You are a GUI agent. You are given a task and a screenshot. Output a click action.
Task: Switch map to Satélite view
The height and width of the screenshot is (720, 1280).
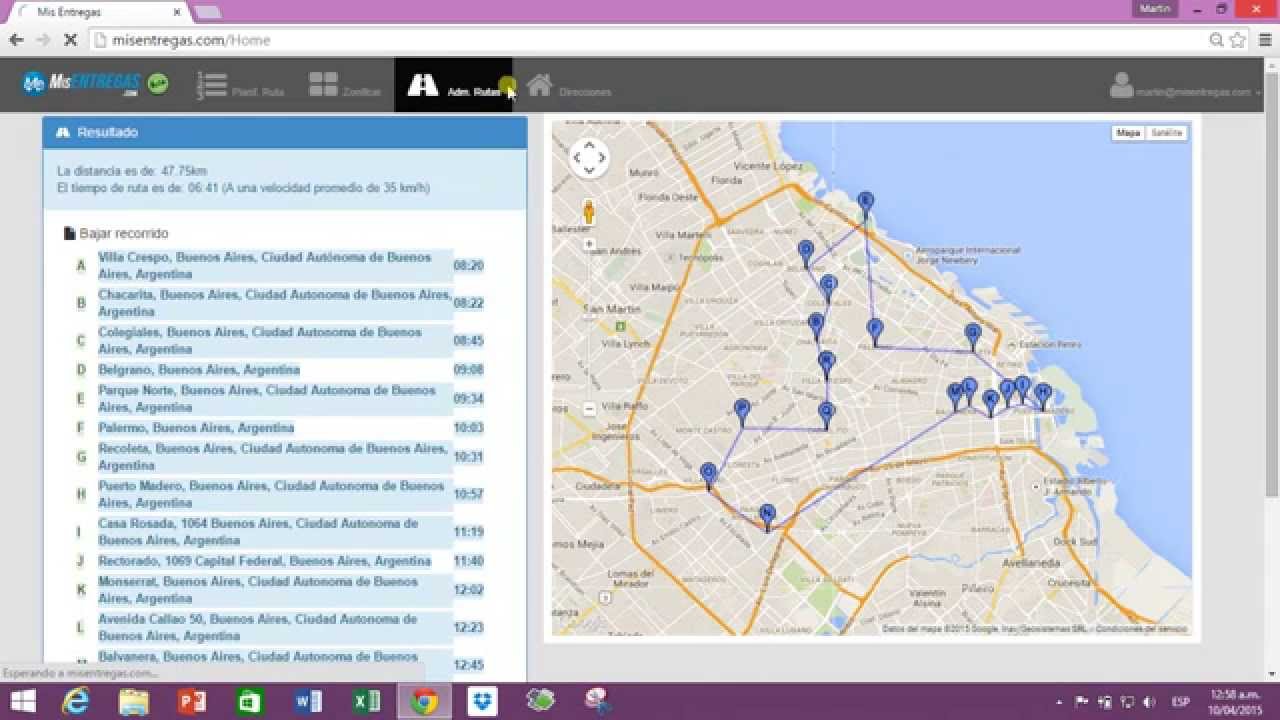1166,133
